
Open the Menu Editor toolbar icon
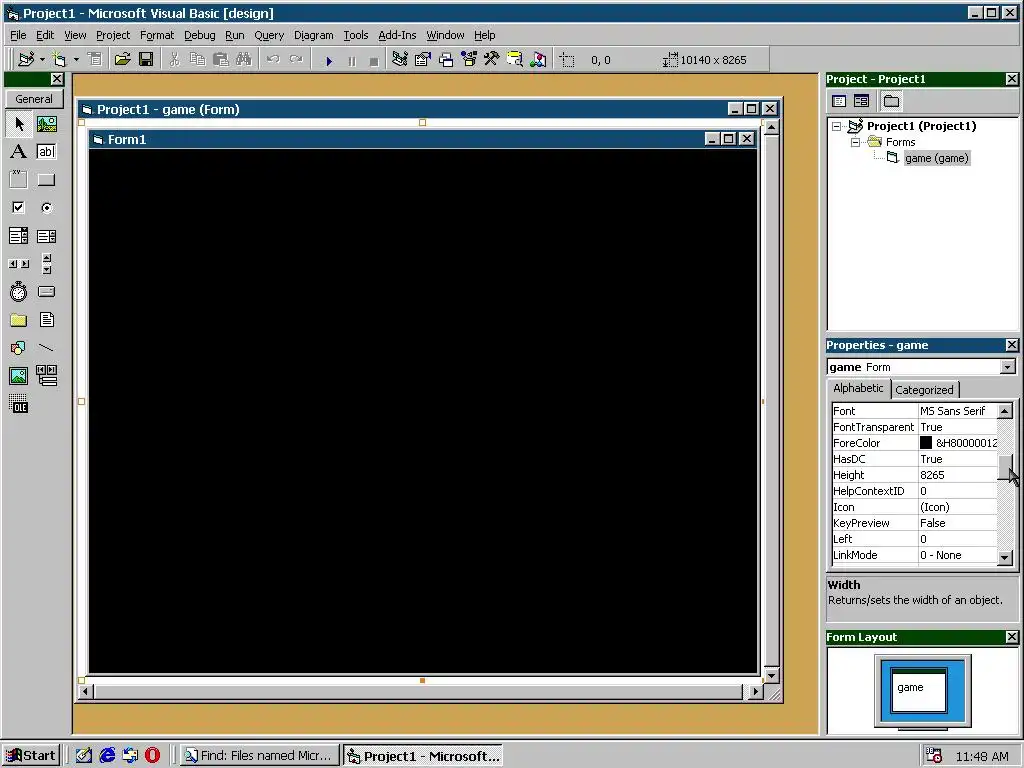pyautogui.click(x=95, y=59)
